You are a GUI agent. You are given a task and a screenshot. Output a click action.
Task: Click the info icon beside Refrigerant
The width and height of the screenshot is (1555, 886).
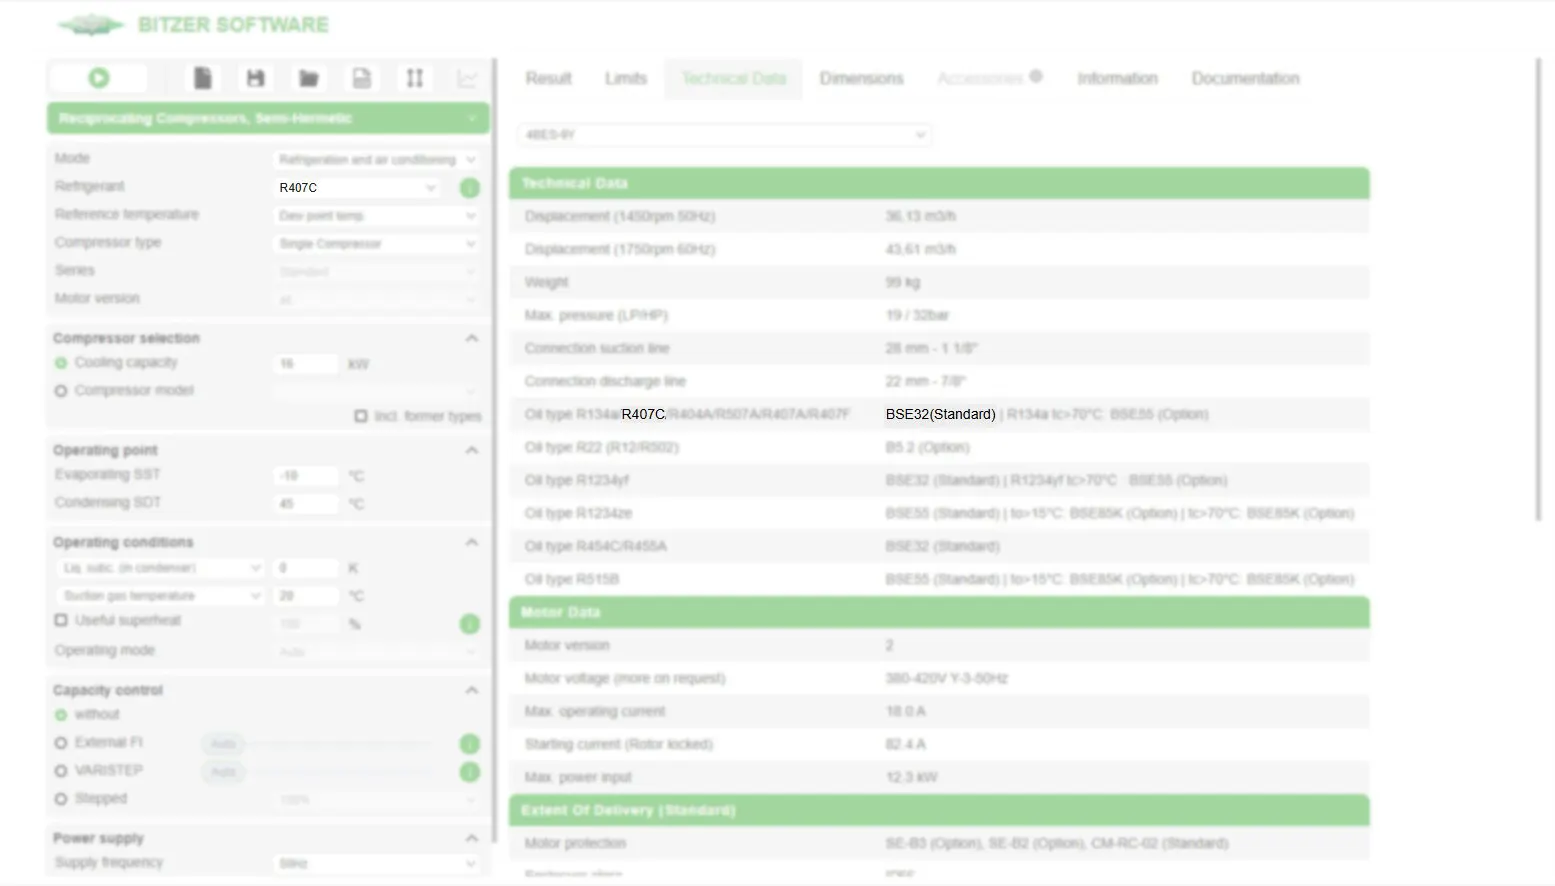(x=469, y=187)
